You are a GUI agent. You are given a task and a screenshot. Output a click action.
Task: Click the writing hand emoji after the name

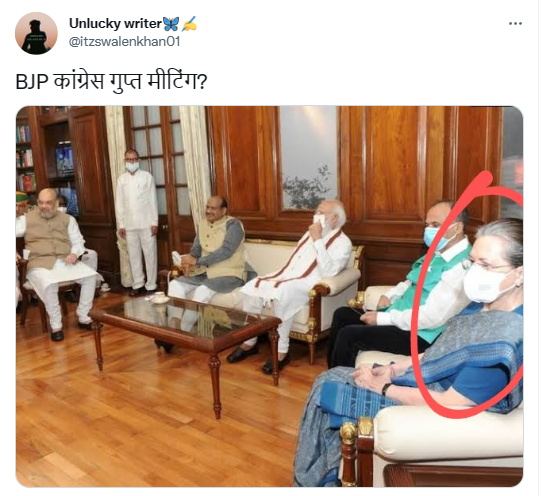(x=189, y=24)
